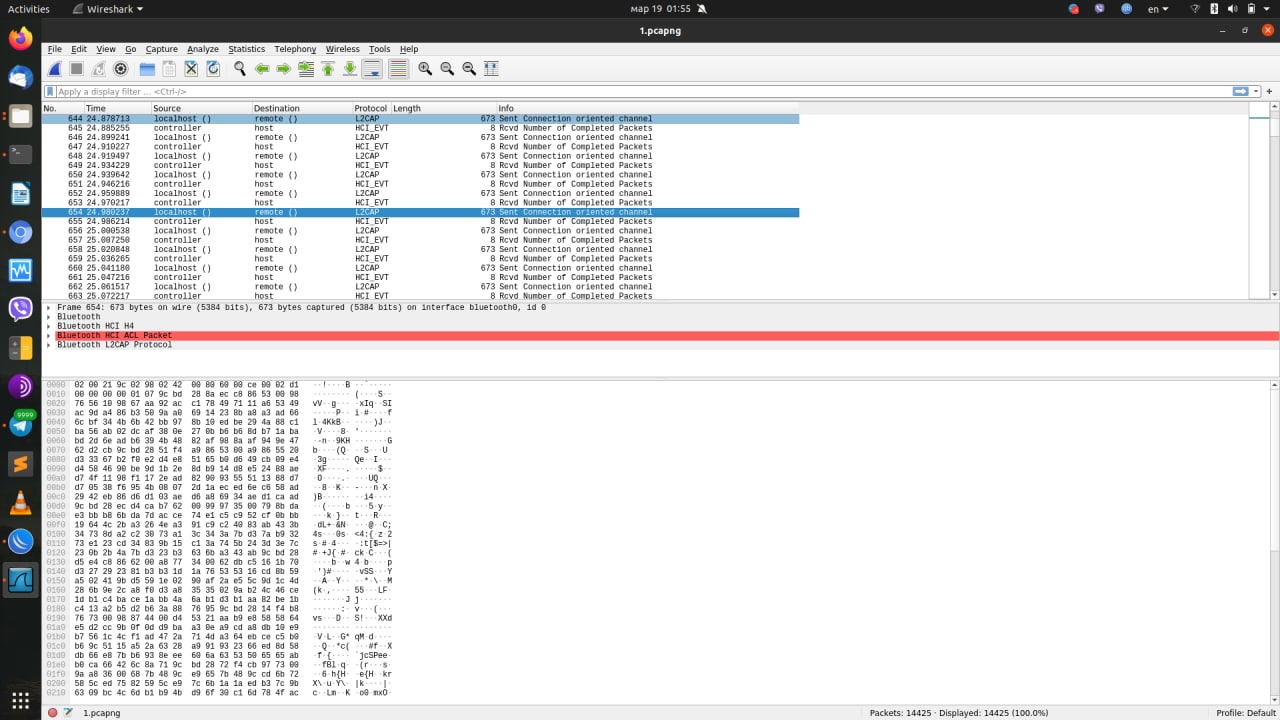Open recent display filters dropdown

[x=1256, y=92]
